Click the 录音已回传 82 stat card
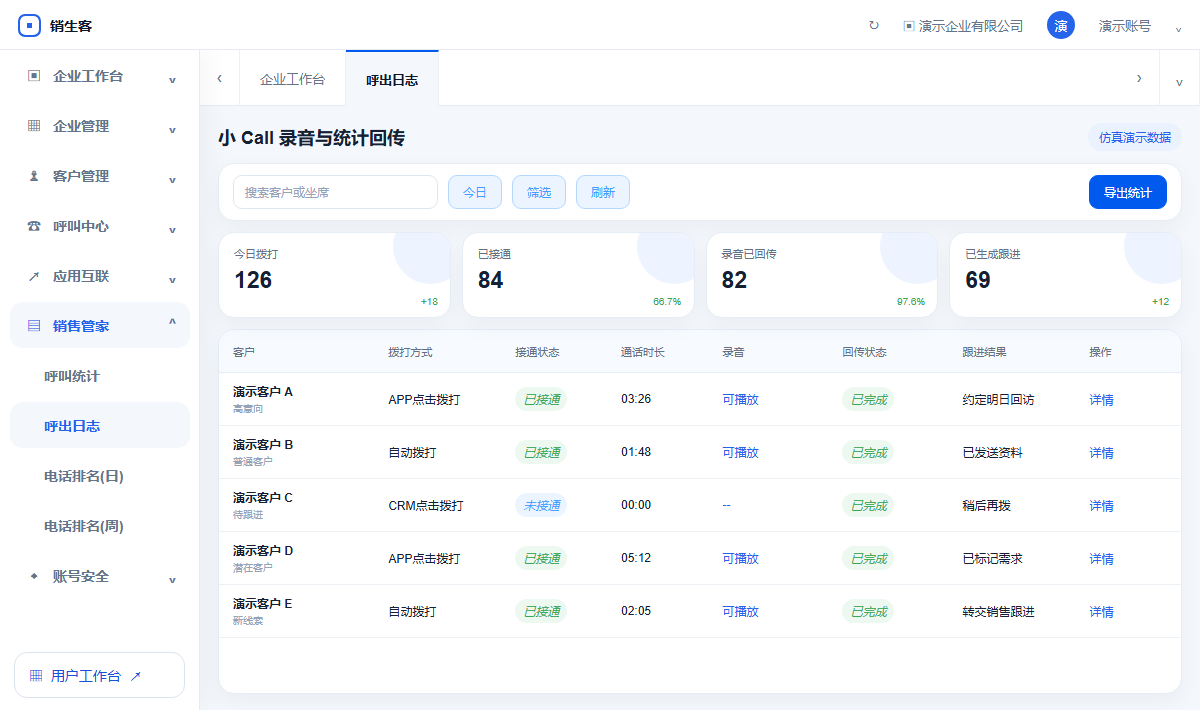The image size is (1200, 710). point(822,275)
